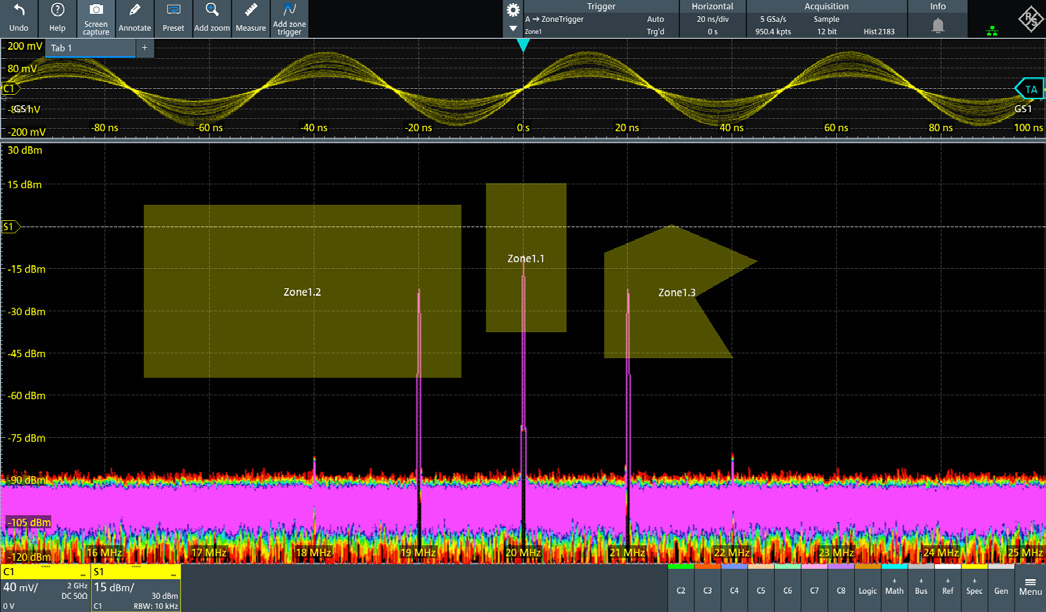Toggle channel C2 on
Viewport: 1046px width, 612px height.
[681, 586]
